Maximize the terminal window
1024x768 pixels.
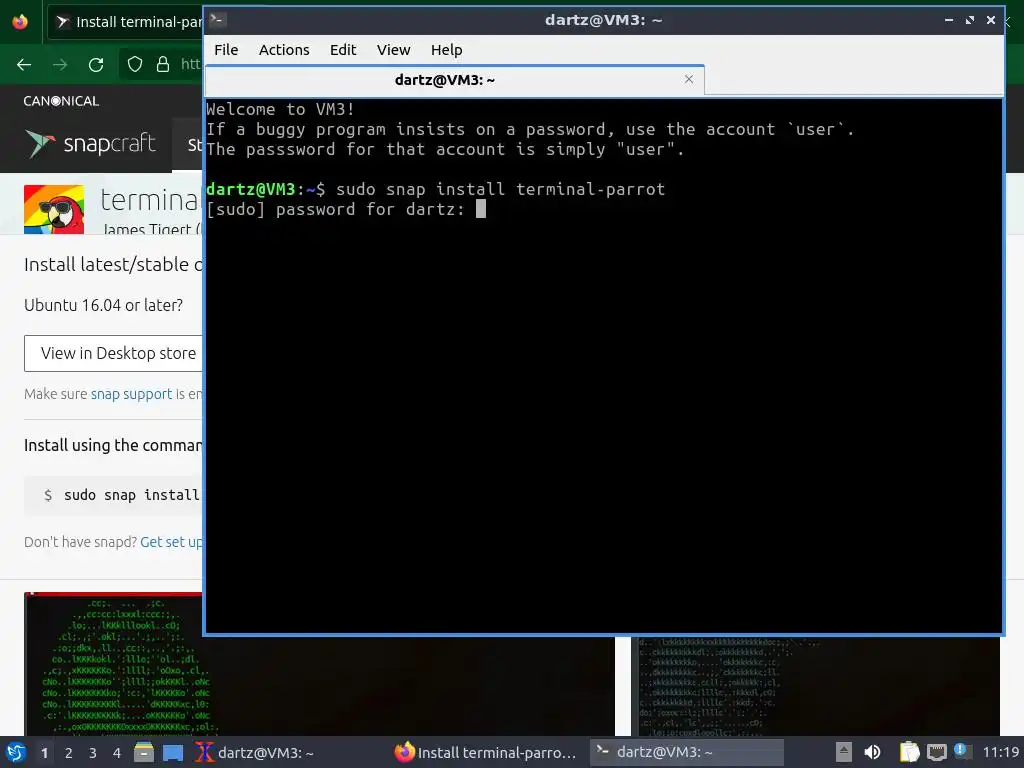(970, 20)
